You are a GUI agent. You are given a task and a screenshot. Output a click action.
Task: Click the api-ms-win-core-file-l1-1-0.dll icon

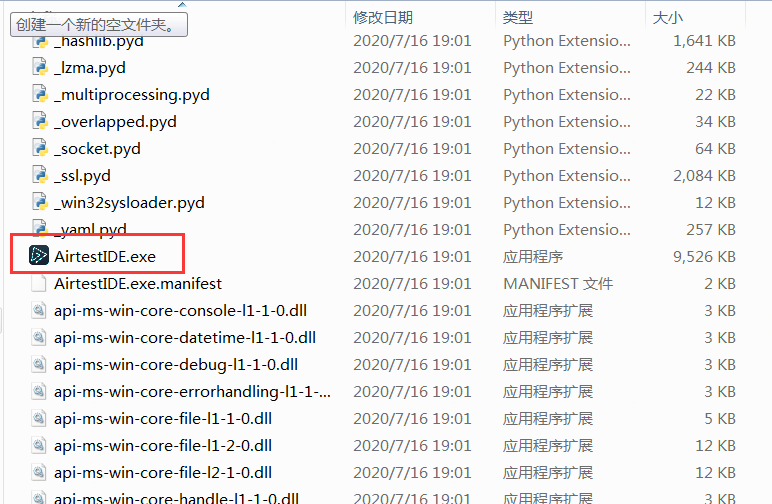click(39, 419)
